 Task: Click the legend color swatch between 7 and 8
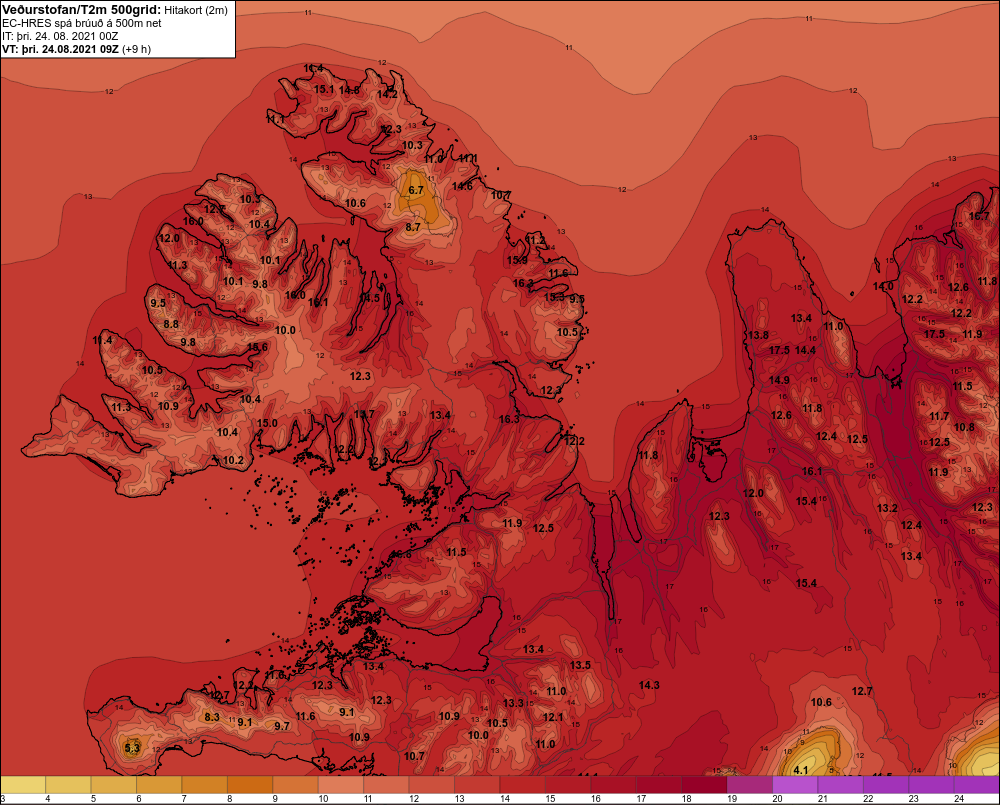[x=205, y=785]
